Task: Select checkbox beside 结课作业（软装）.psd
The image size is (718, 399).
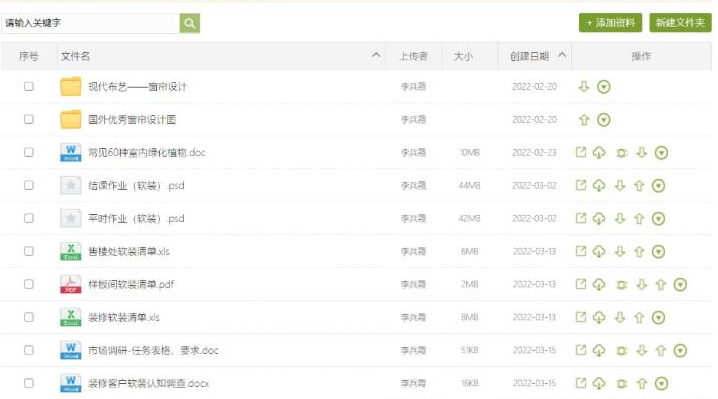Action: [29, 185]
